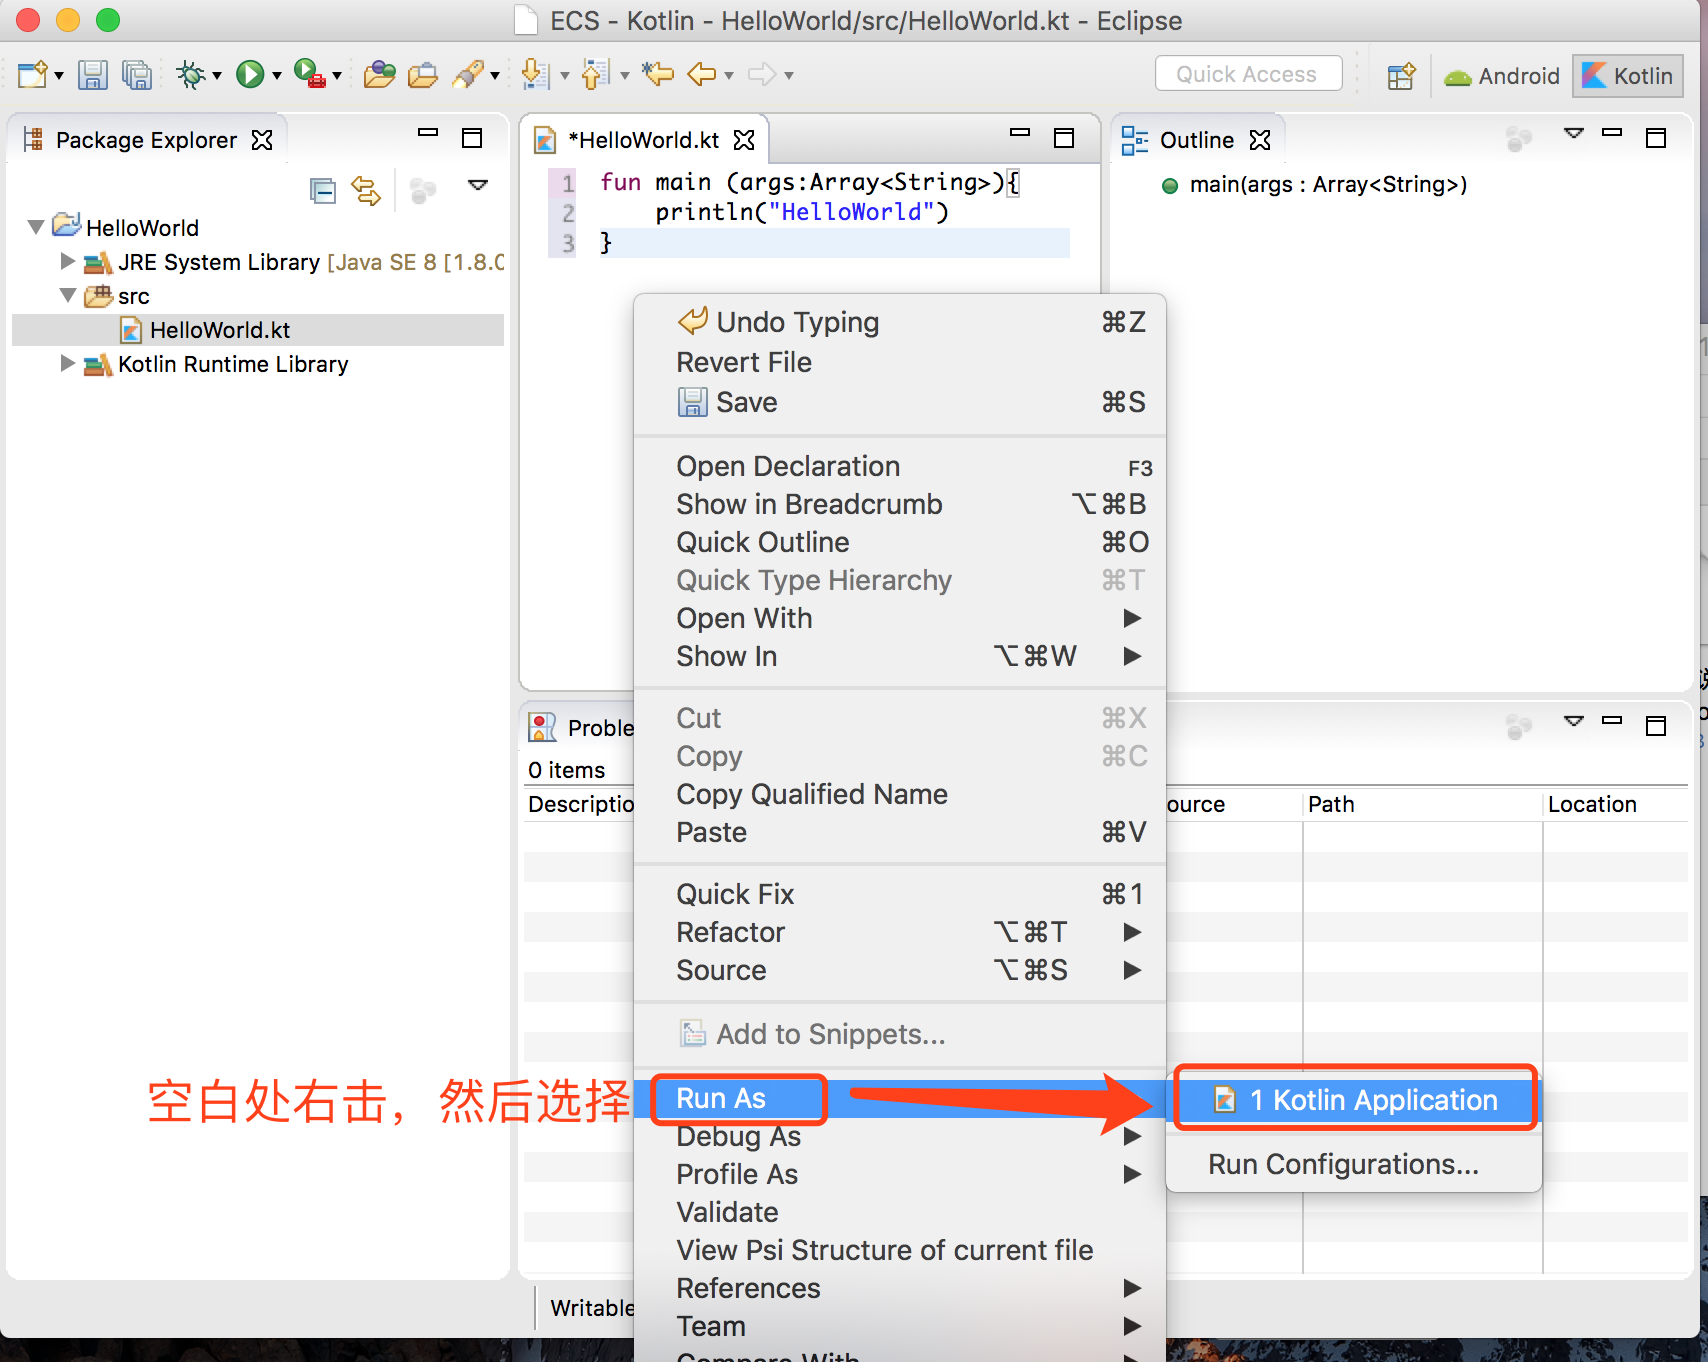This screenshot has width=1708, height=1362.
Task: Switch to the Kotlin perspective
Action: (1628, 76)
